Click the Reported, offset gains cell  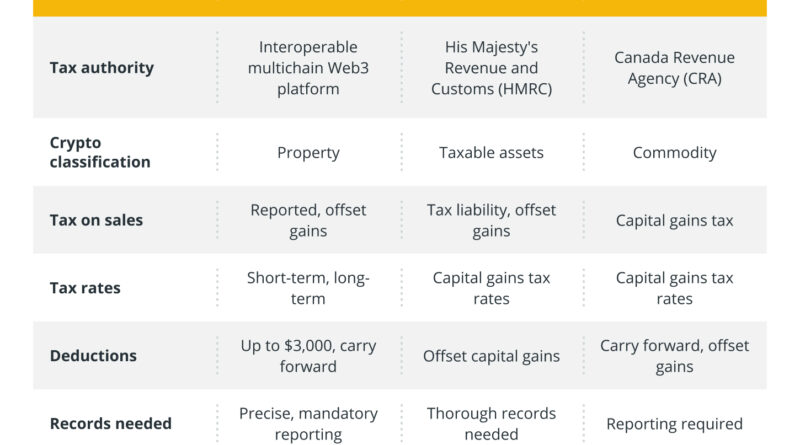click(308, 220)
